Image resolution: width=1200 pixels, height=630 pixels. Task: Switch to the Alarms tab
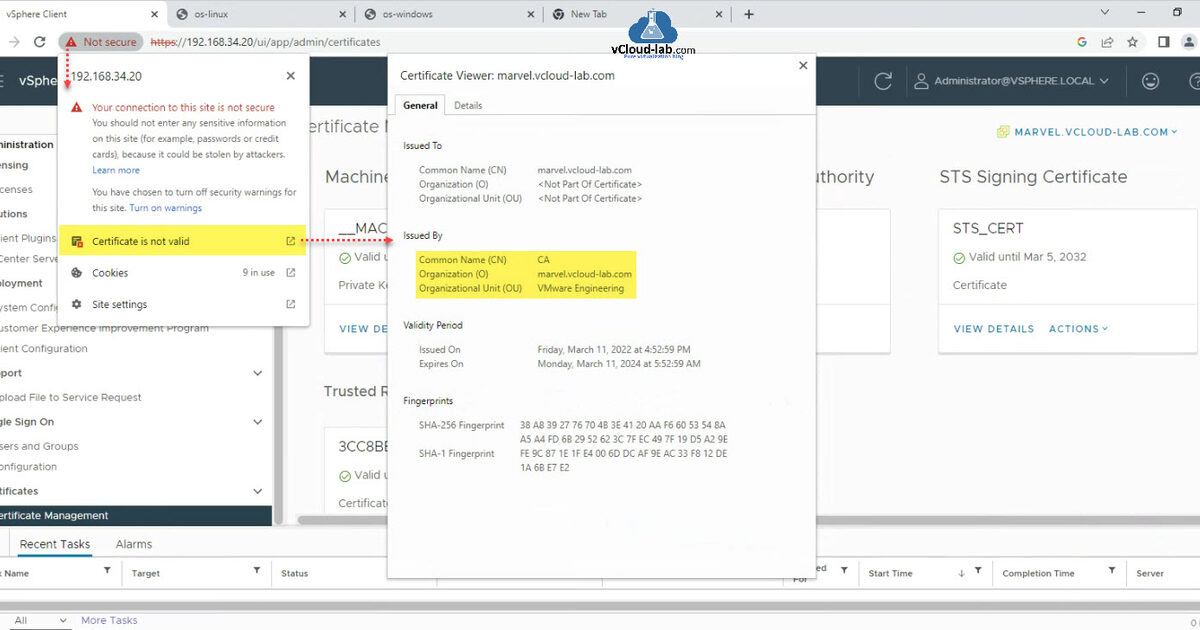pos(134,544)
